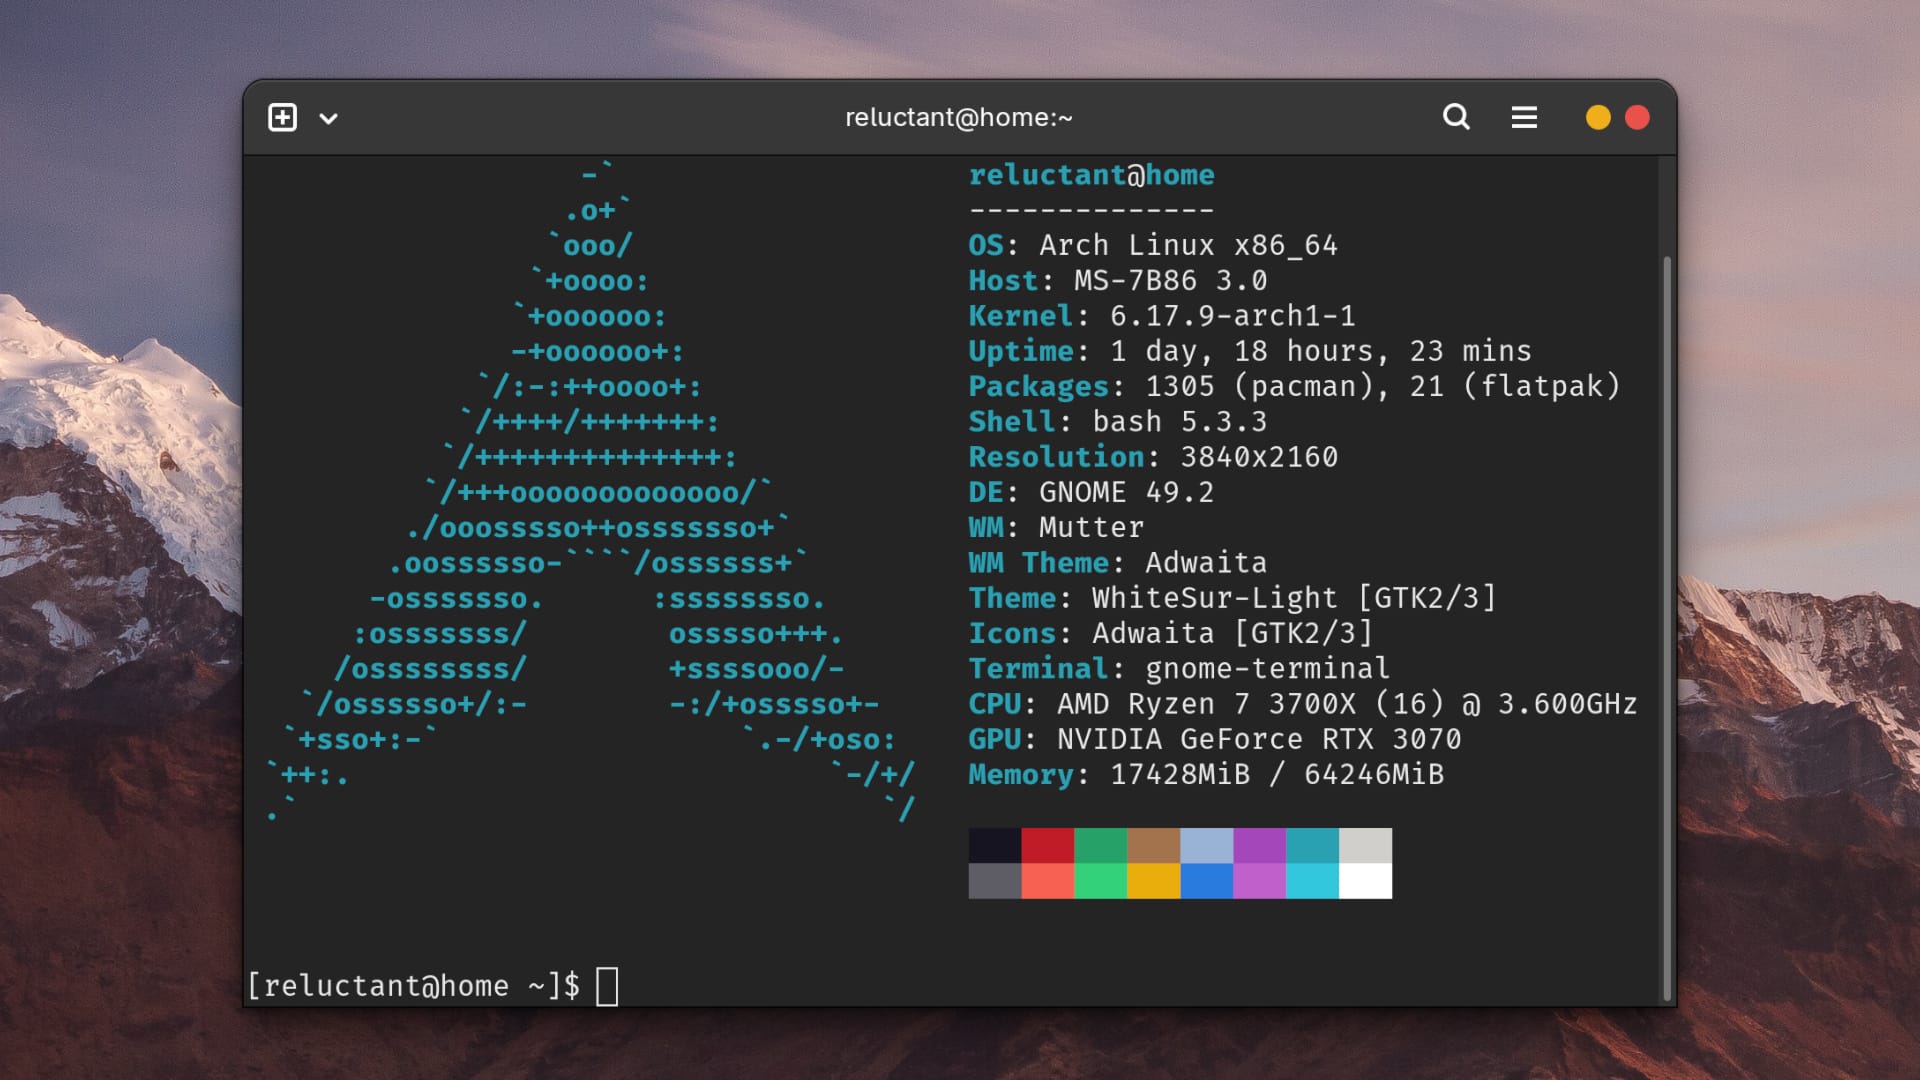Viewport: 1920px width, 1080px height.
Task: Select the brown swatch in top row
Action: coord(1153,845)
